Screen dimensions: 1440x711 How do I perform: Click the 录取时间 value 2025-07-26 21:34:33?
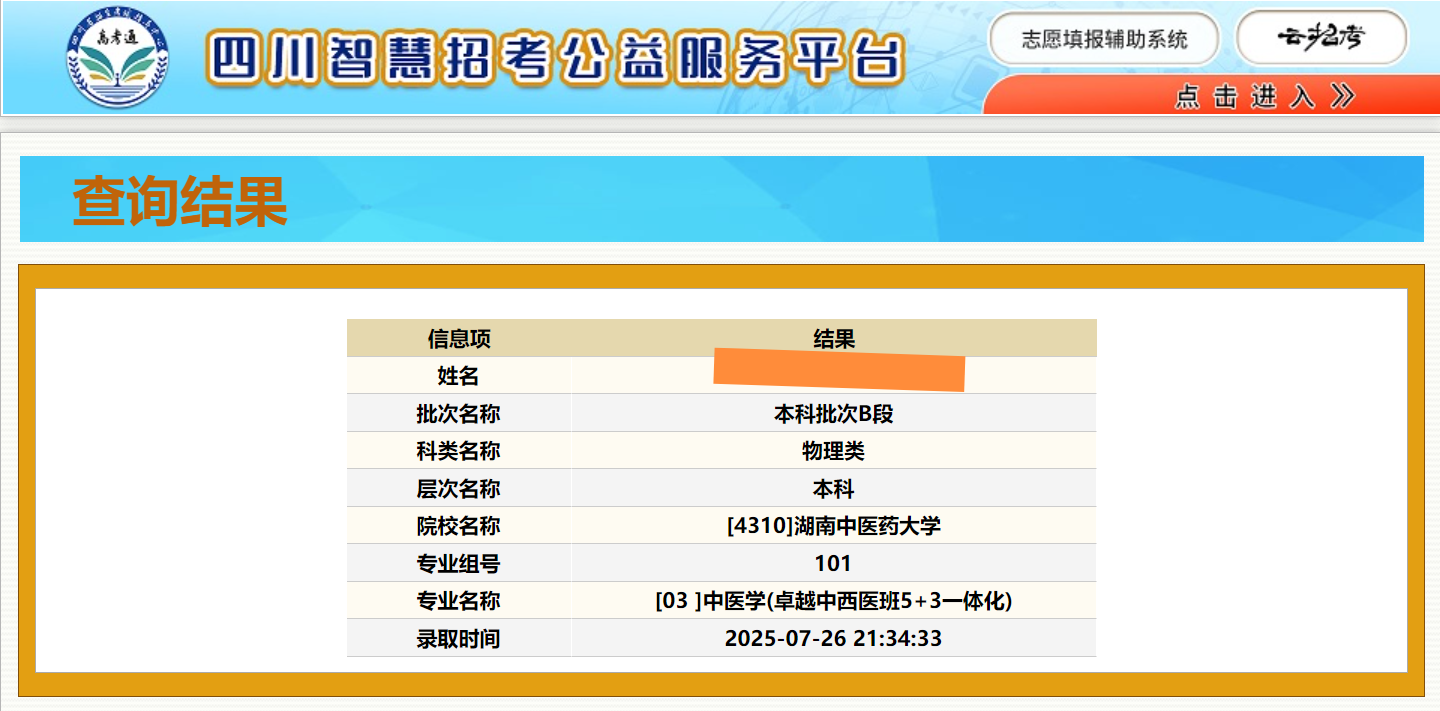point(833,639)
